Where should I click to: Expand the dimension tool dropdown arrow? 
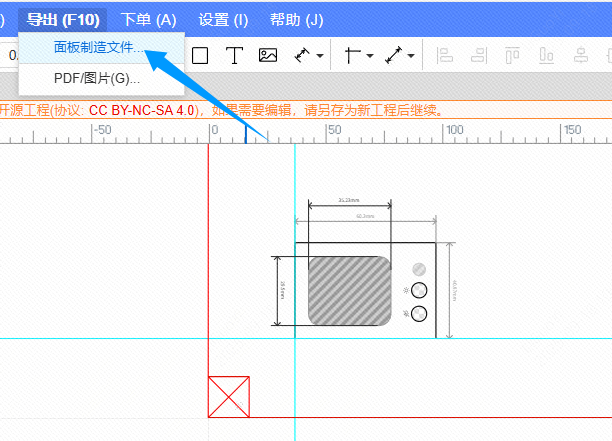tap(320, 57)
